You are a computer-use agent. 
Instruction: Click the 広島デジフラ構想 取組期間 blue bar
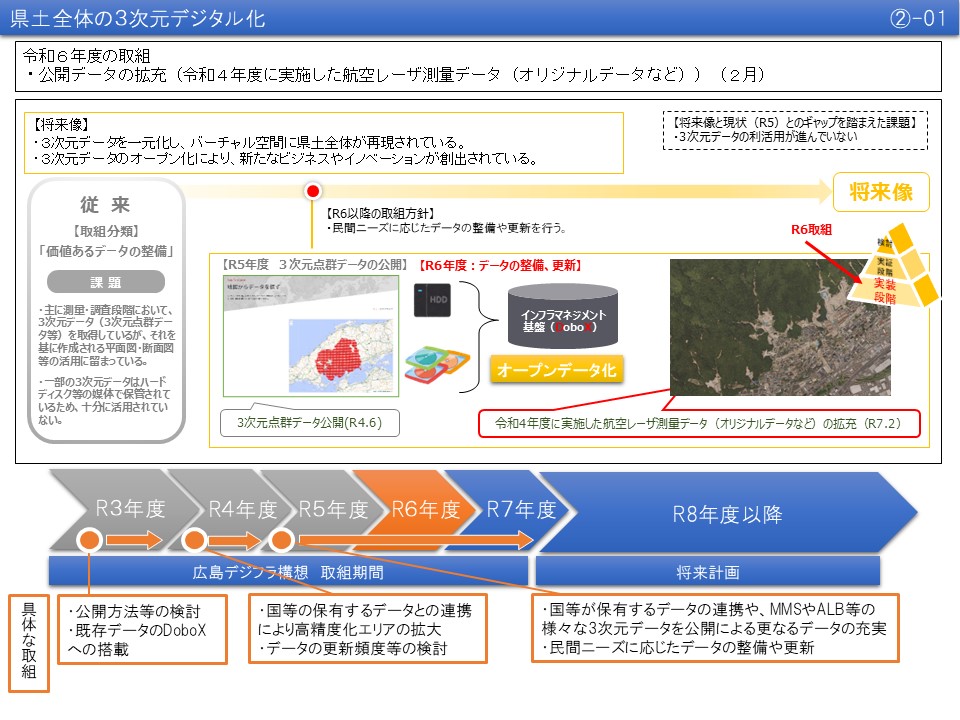coord(290,570)
